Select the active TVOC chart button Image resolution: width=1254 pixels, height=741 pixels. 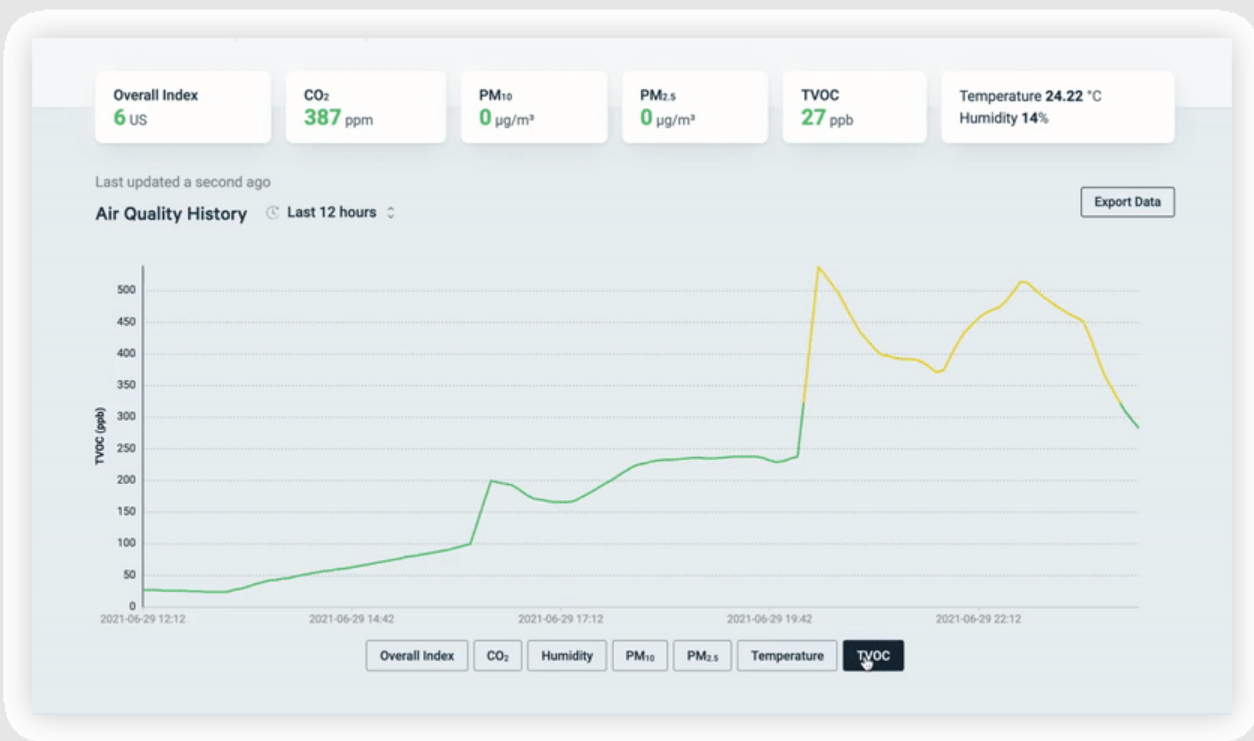[873, 656]
